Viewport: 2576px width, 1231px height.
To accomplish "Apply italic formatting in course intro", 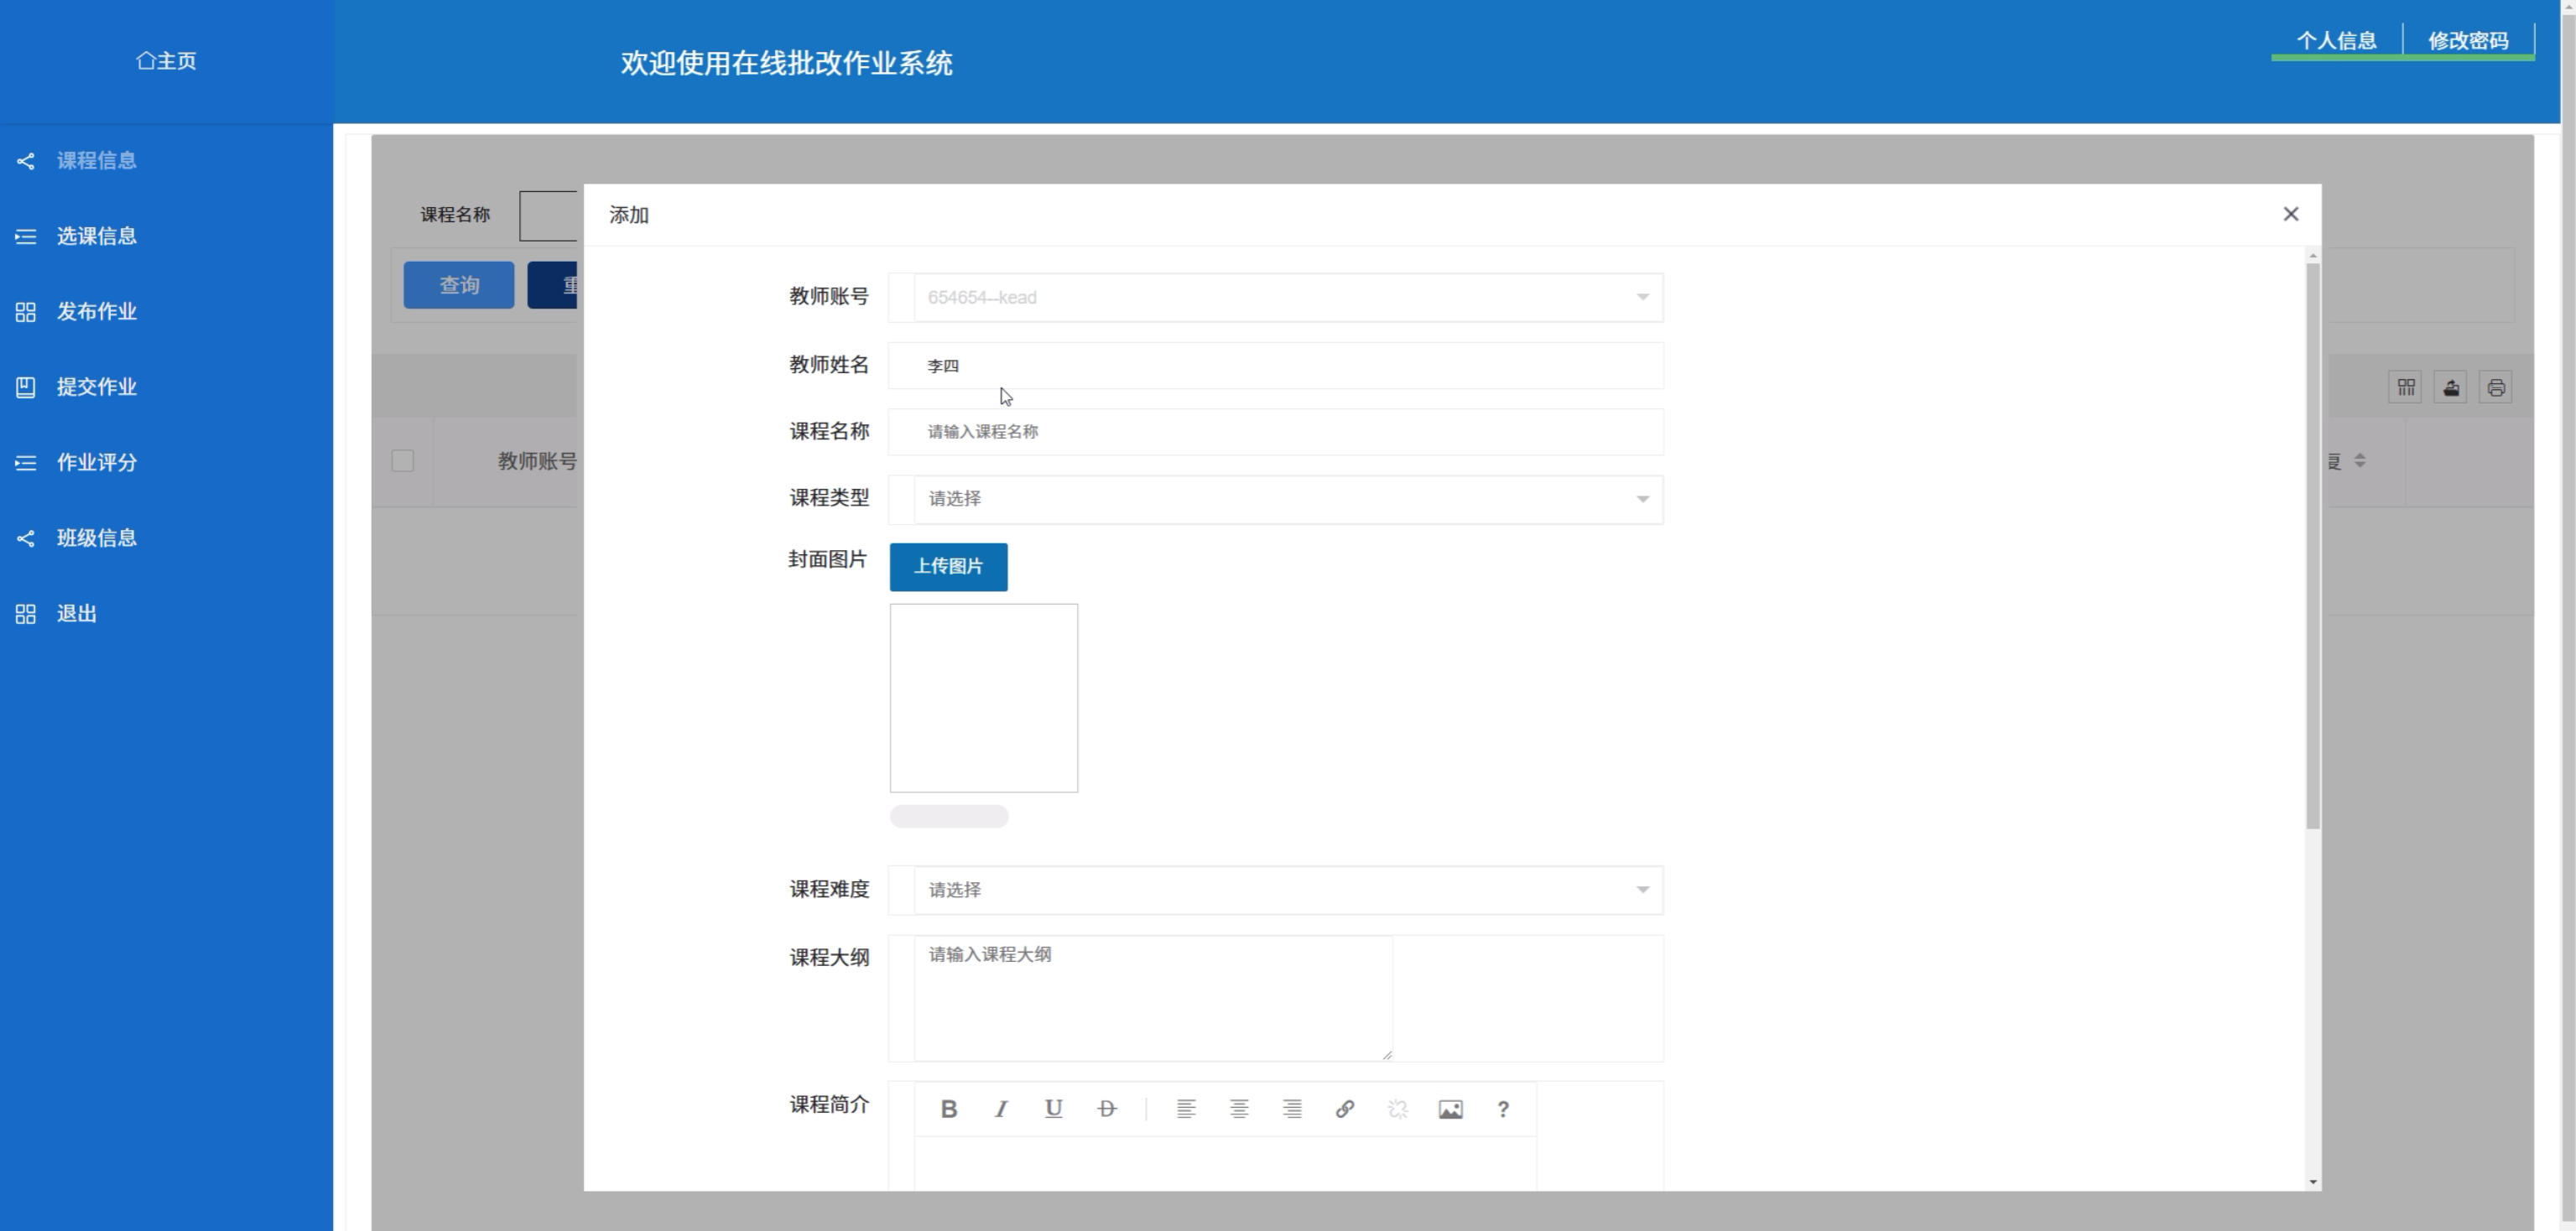I will (1001, 1108).
